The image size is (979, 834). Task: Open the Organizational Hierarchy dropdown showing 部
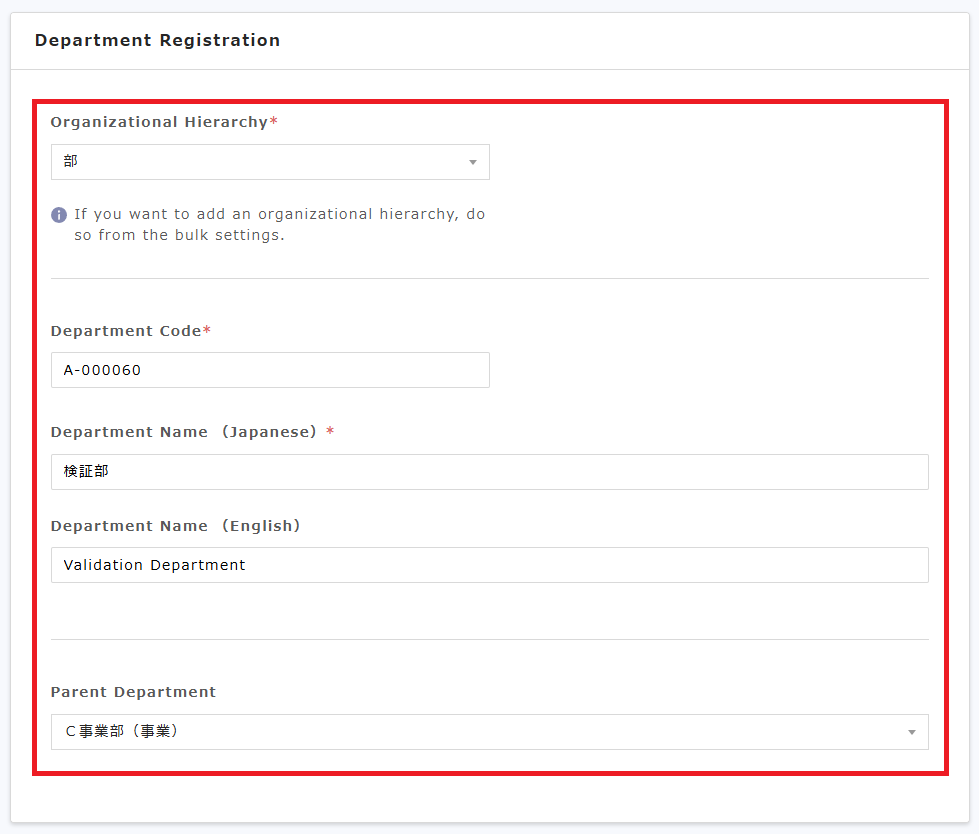(x=270, y=162)
